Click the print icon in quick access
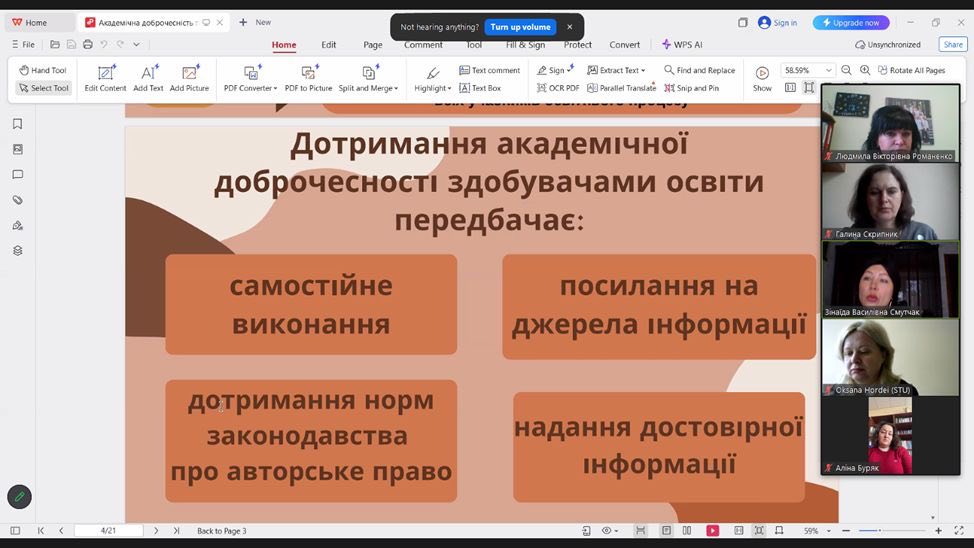Image resolution: width=974 pixels, height=548 pixels. pos(88,45)
